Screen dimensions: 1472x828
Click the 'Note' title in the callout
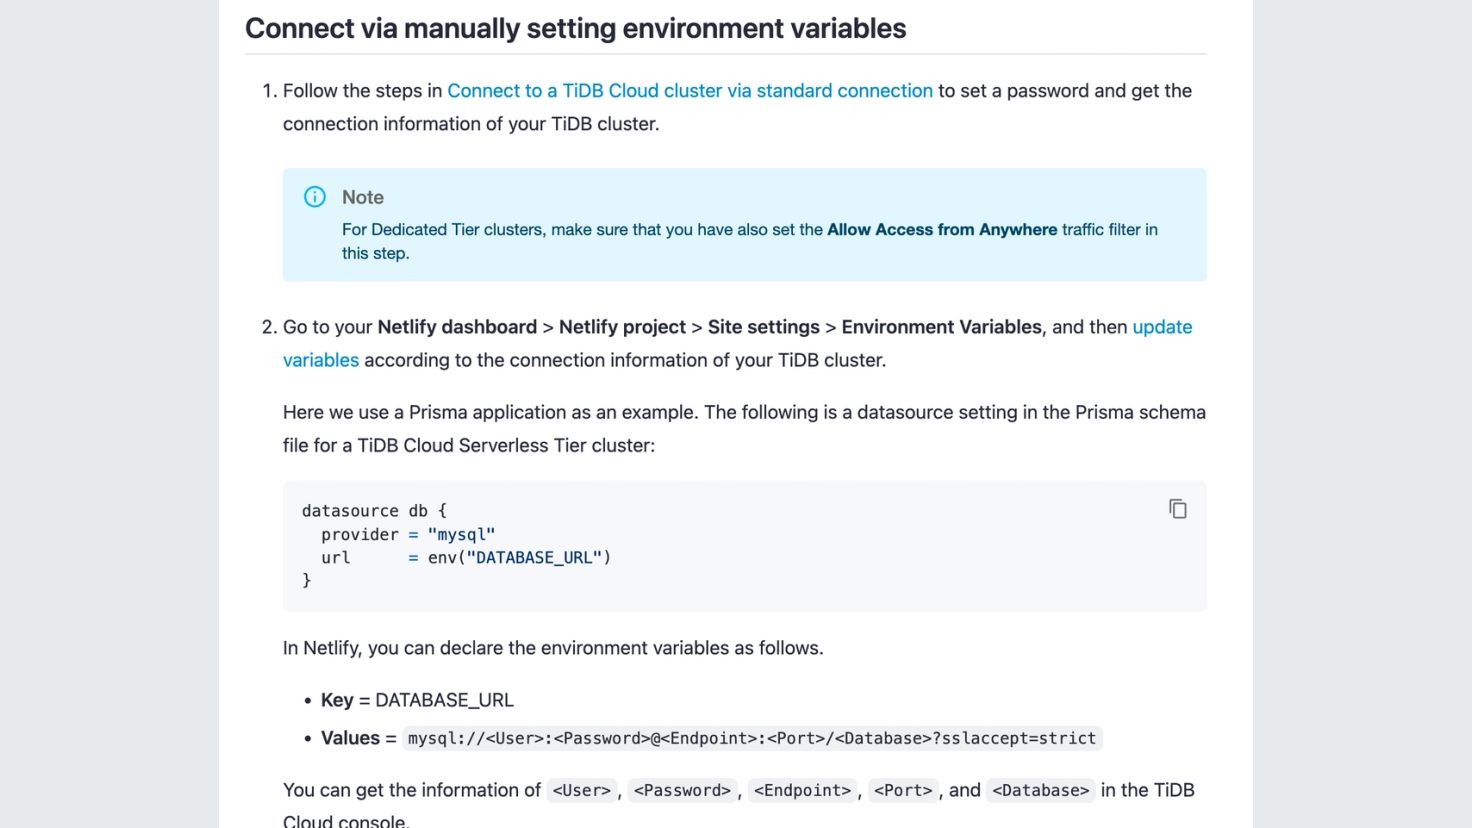point(363,197)
